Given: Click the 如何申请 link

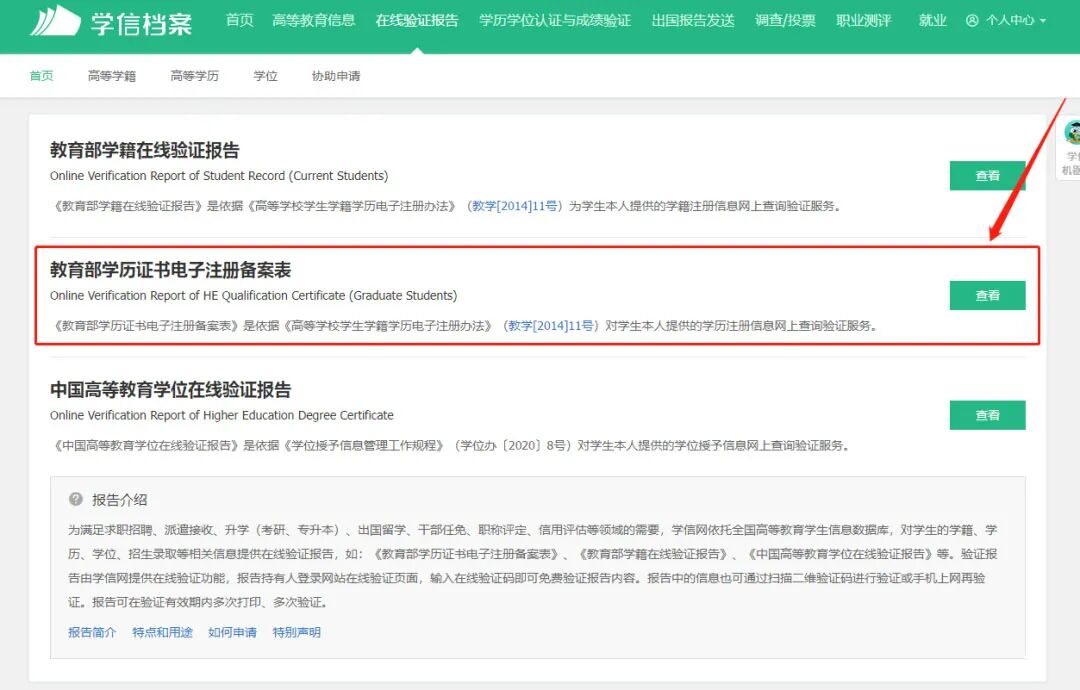Looking at the screenshot, I should (x=232, y=631).
